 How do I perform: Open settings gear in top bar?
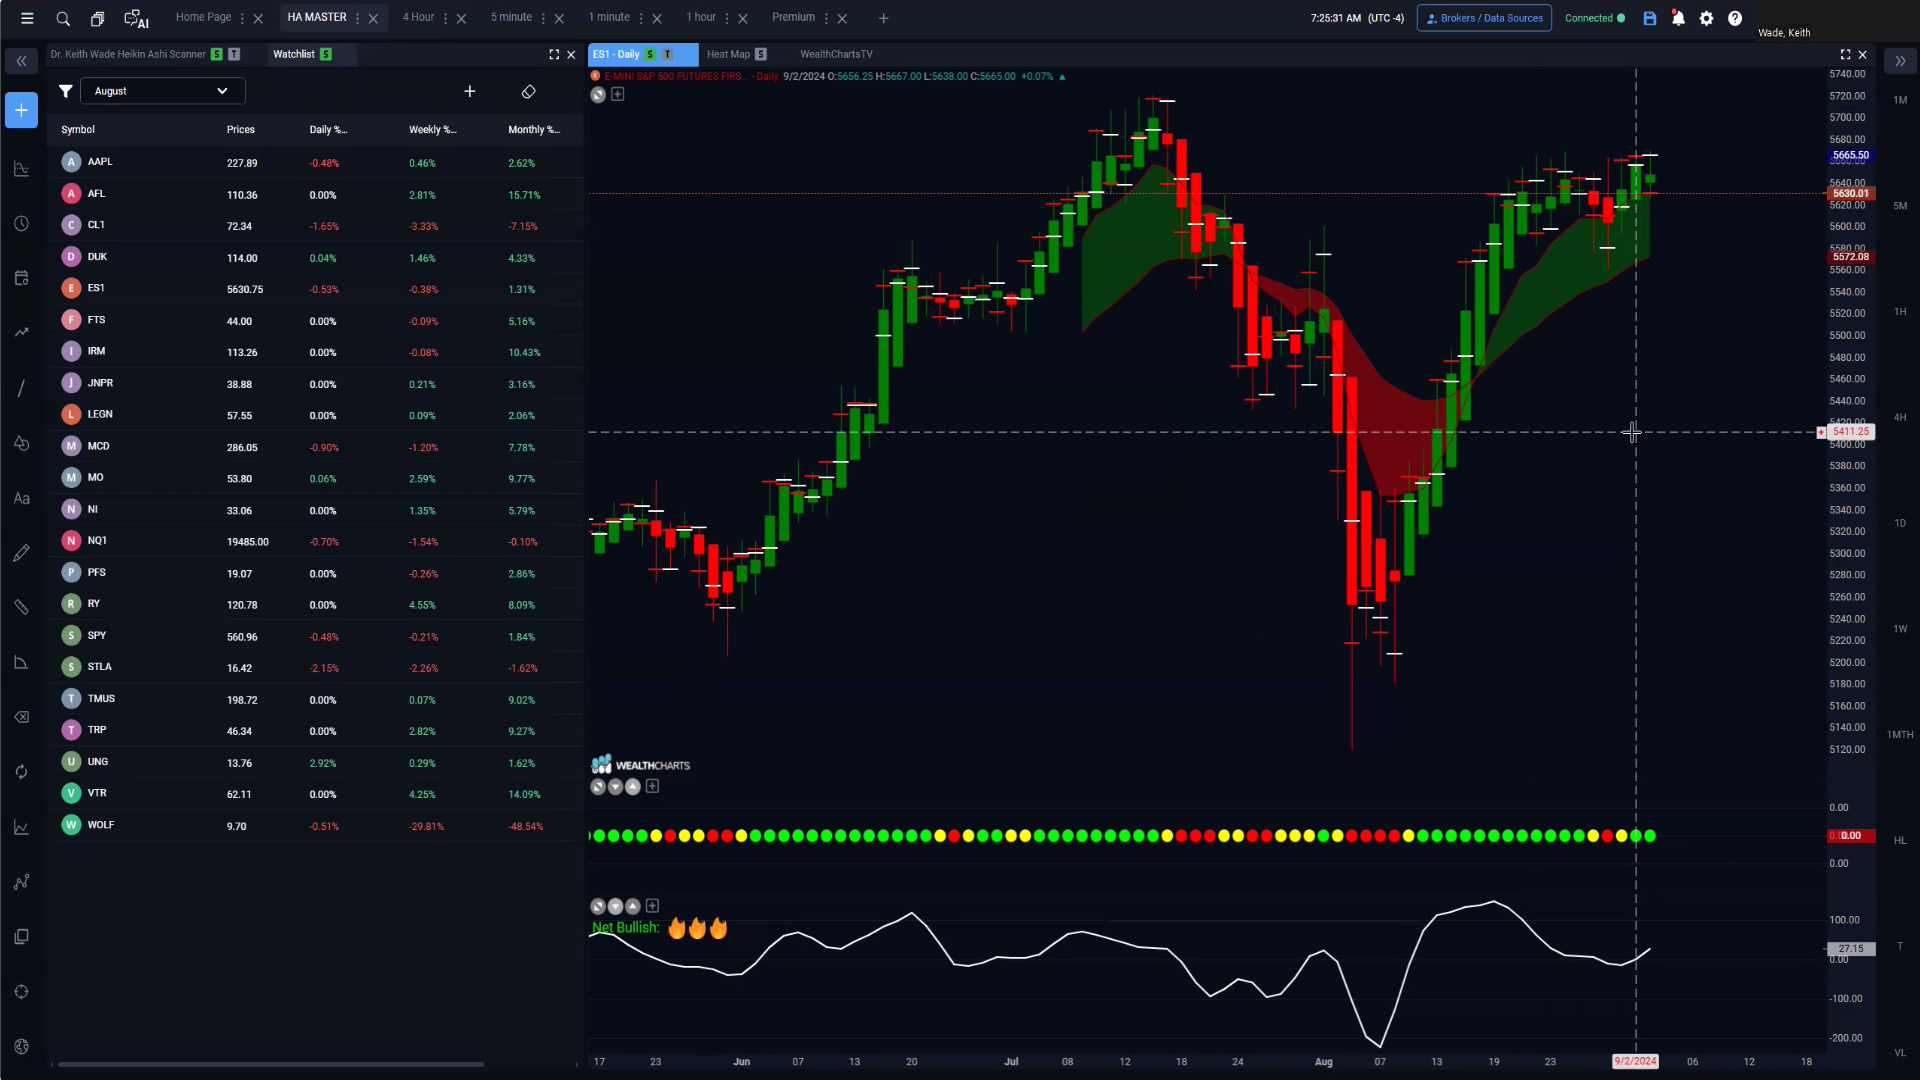pyautogui.click(x=1706, y=18)
